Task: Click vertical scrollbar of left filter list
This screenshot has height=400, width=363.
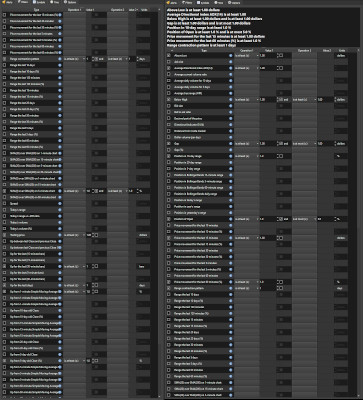Action: click(159, 203)
